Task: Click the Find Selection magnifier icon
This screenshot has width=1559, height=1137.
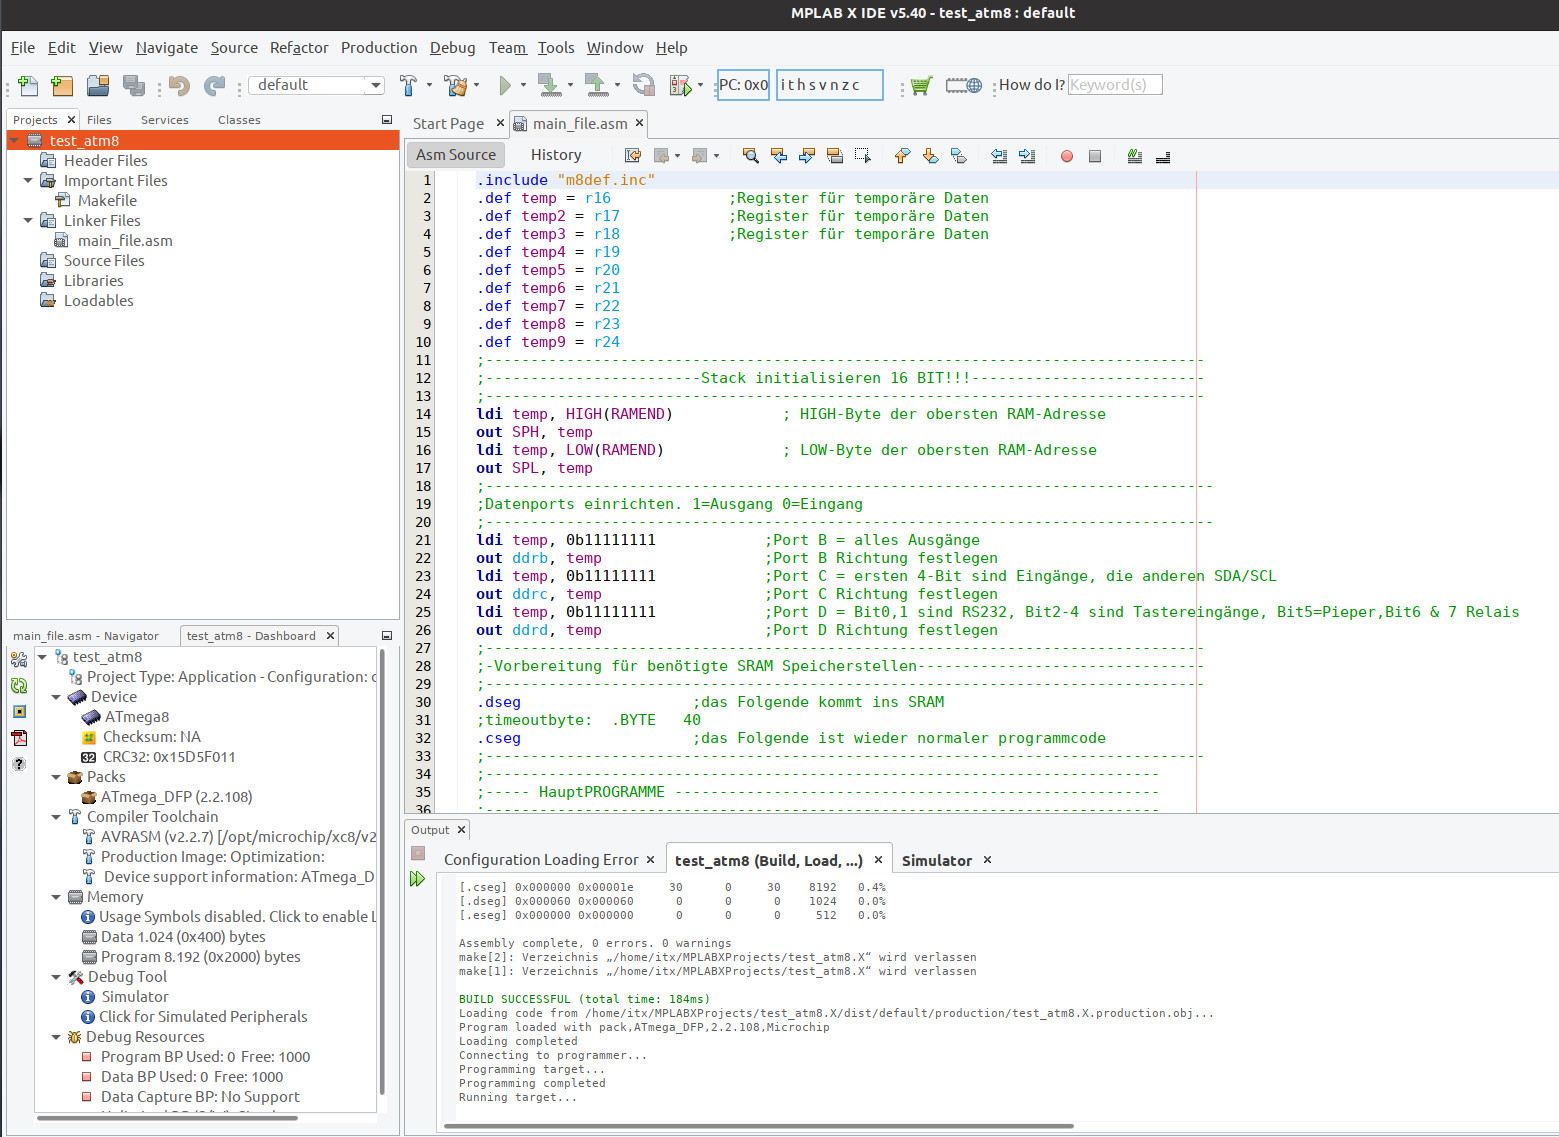Action: click(751, 156)
